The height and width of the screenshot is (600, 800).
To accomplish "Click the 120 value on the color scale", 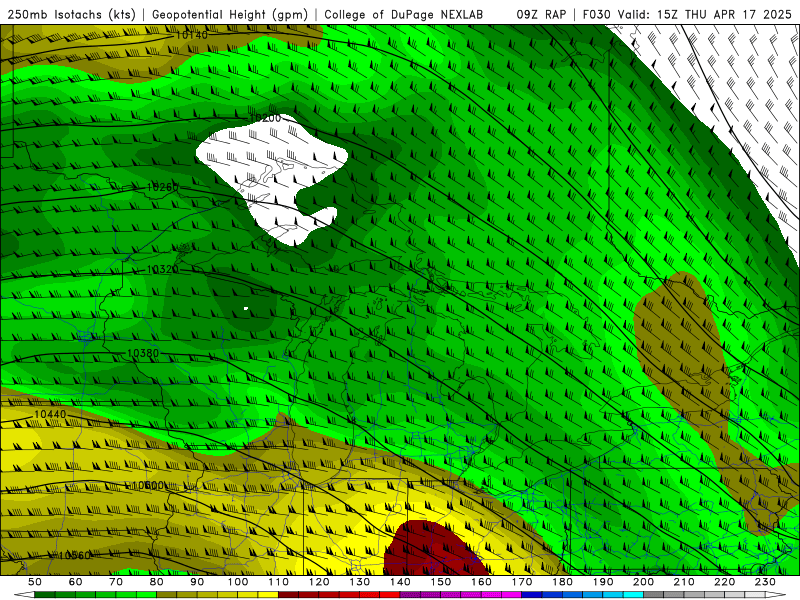I will [x=319, y=582].
